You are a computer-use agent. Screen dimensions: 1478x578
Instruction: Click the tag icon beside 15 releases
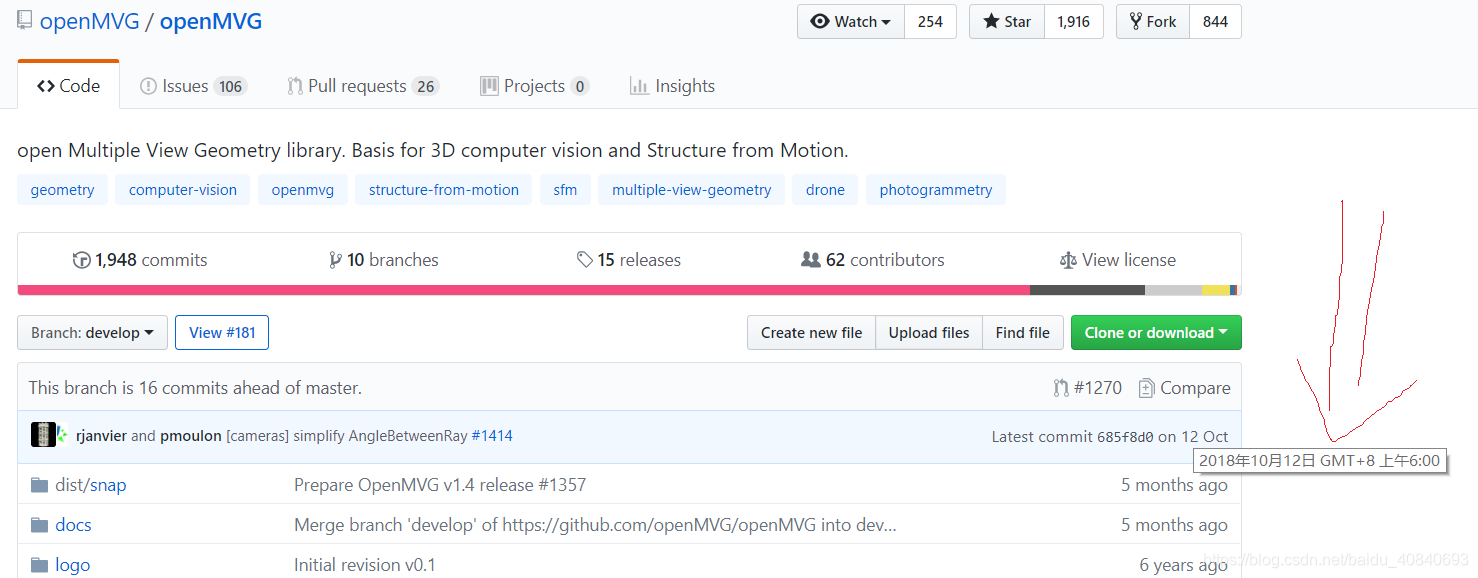[584, 260]
